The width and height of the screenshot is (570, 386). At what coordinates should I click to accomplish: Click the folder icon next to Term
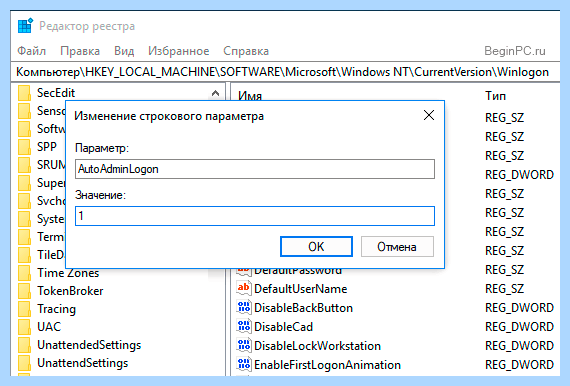(x=24, y=237)
